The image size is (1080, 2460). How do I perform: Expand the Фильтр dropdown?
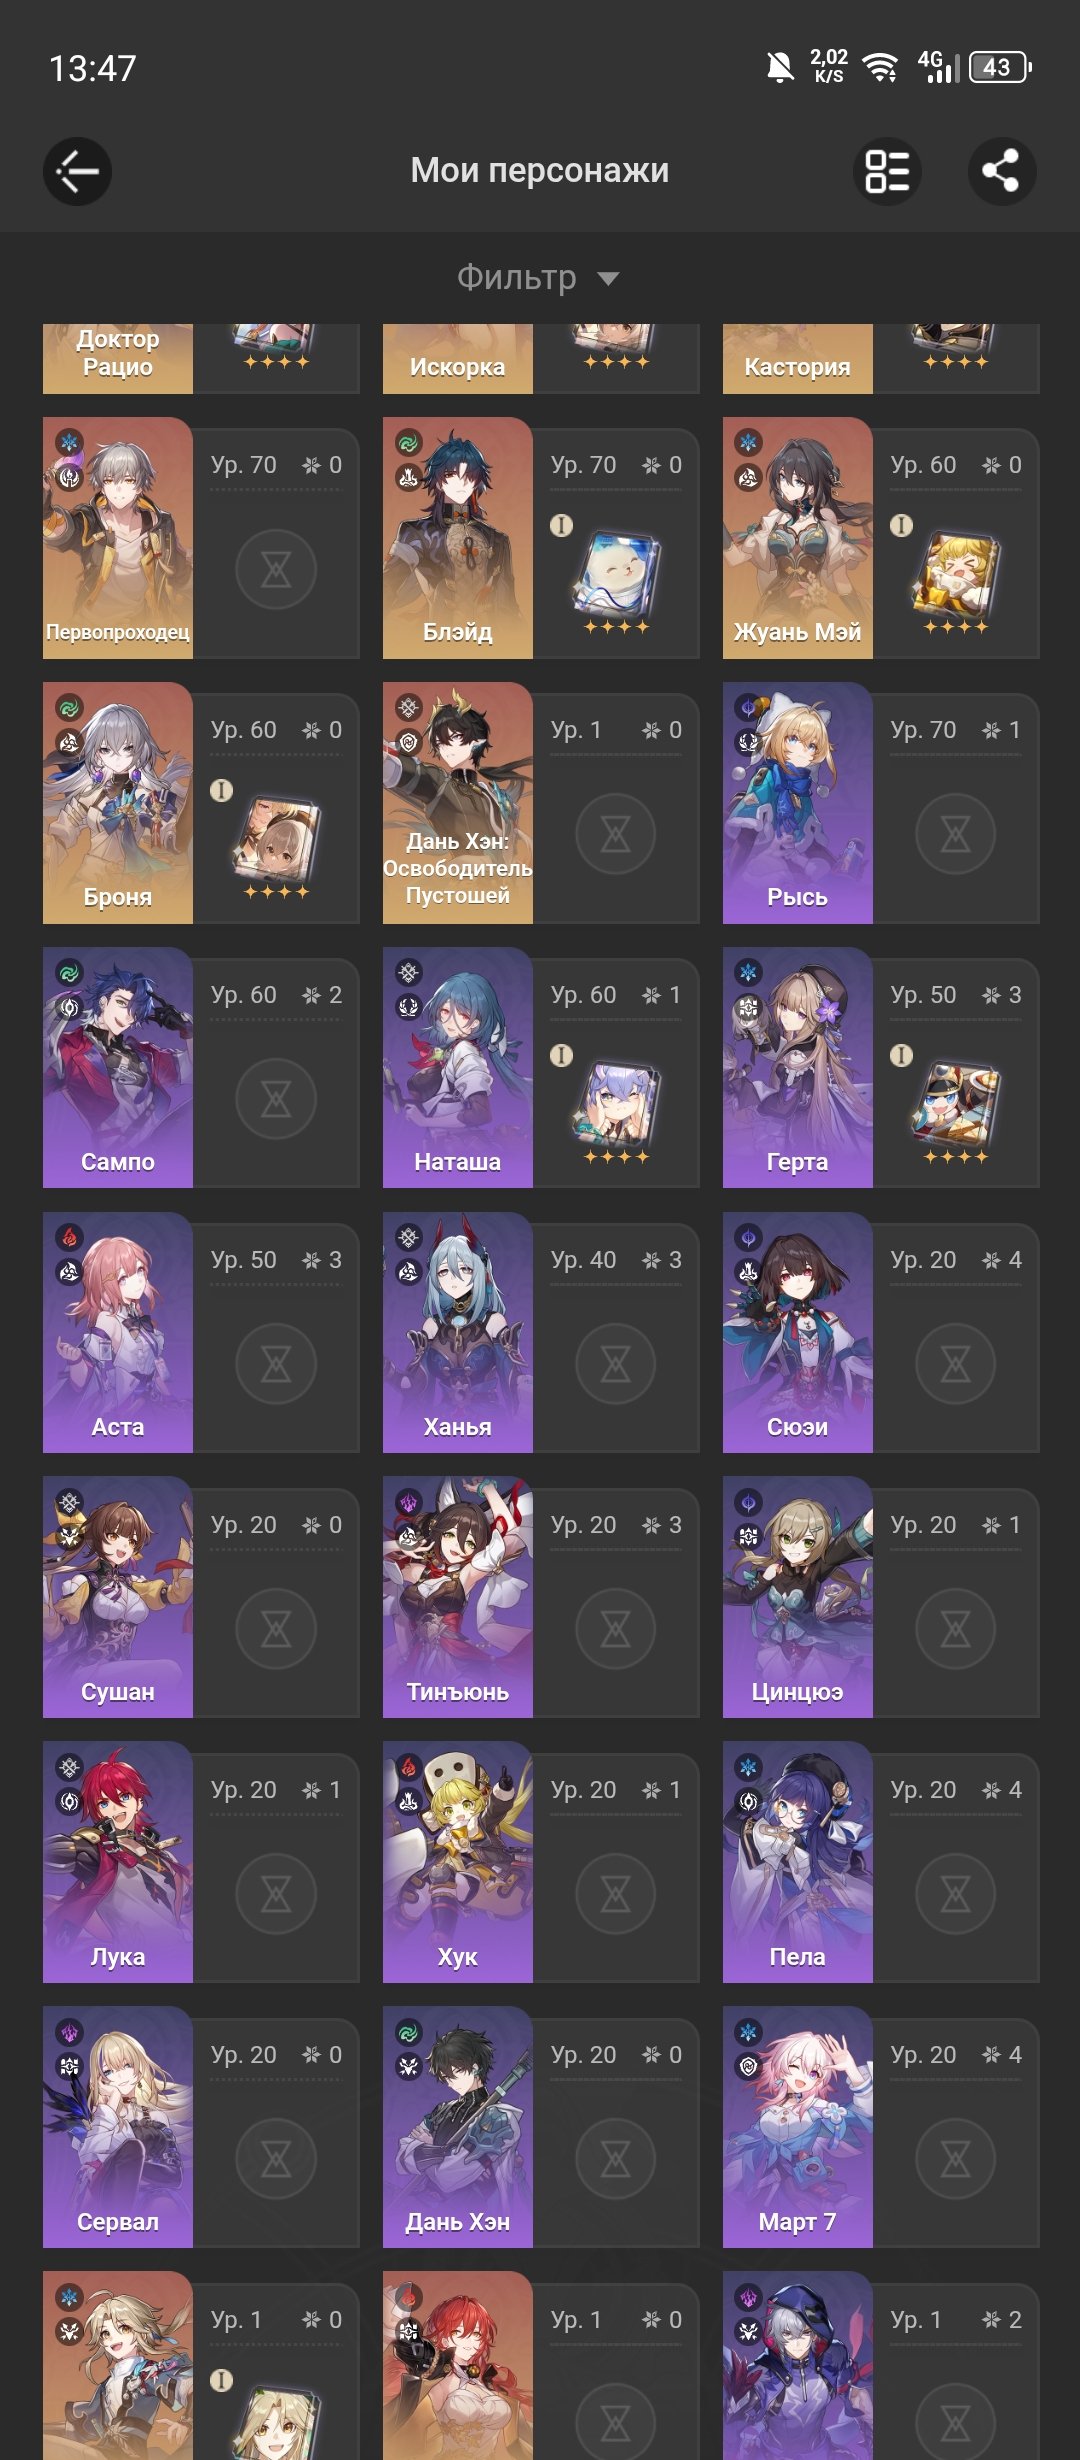[538, 277]
